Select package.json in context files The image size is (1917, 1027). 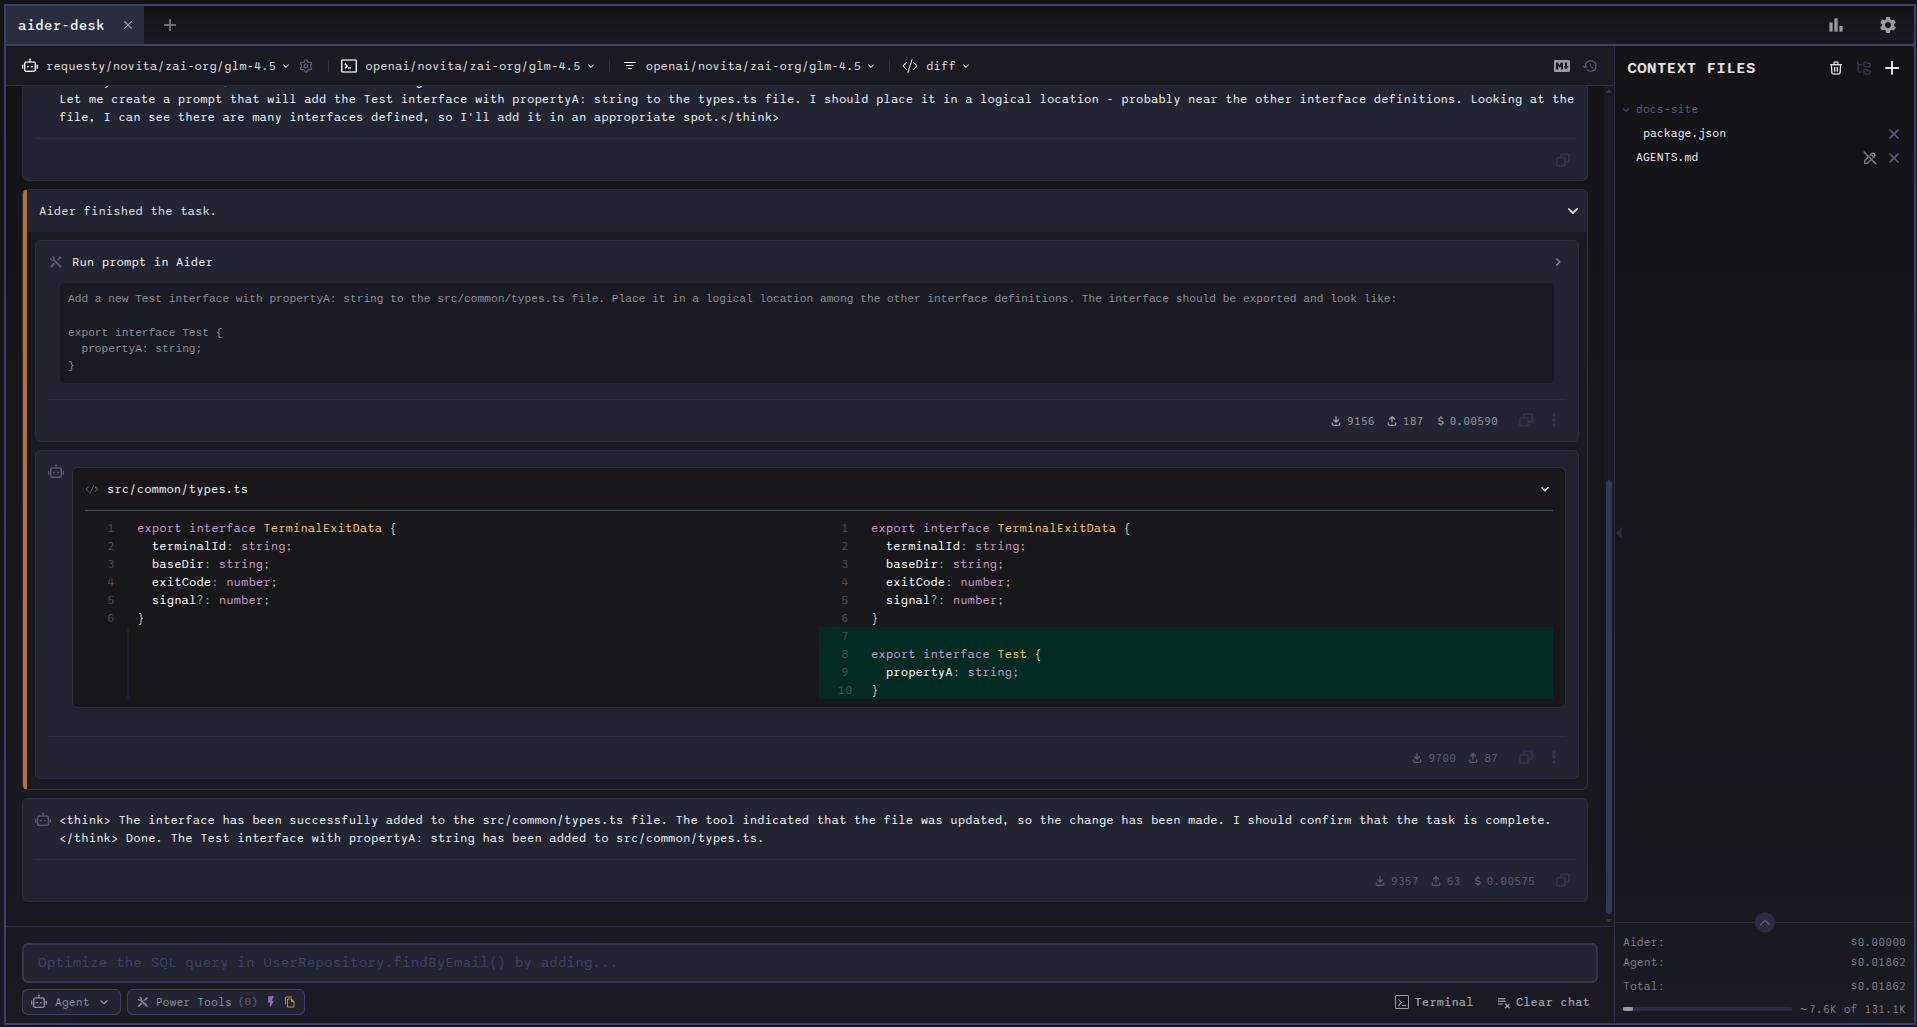pyautogui.click(x=1684, y=133)
